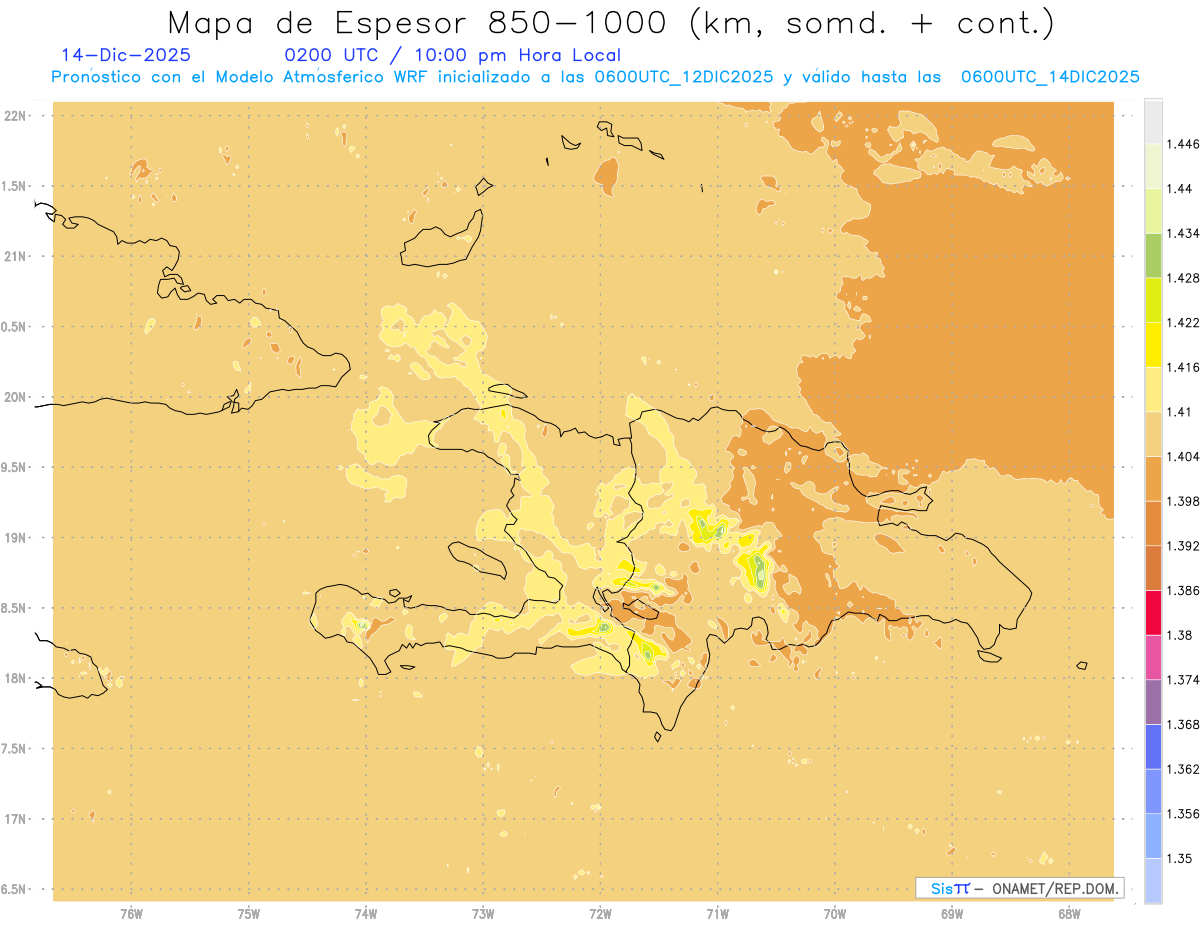
Task: Click the "69W" longitude label
Action: pyautogui.click(x=952, y=912)
